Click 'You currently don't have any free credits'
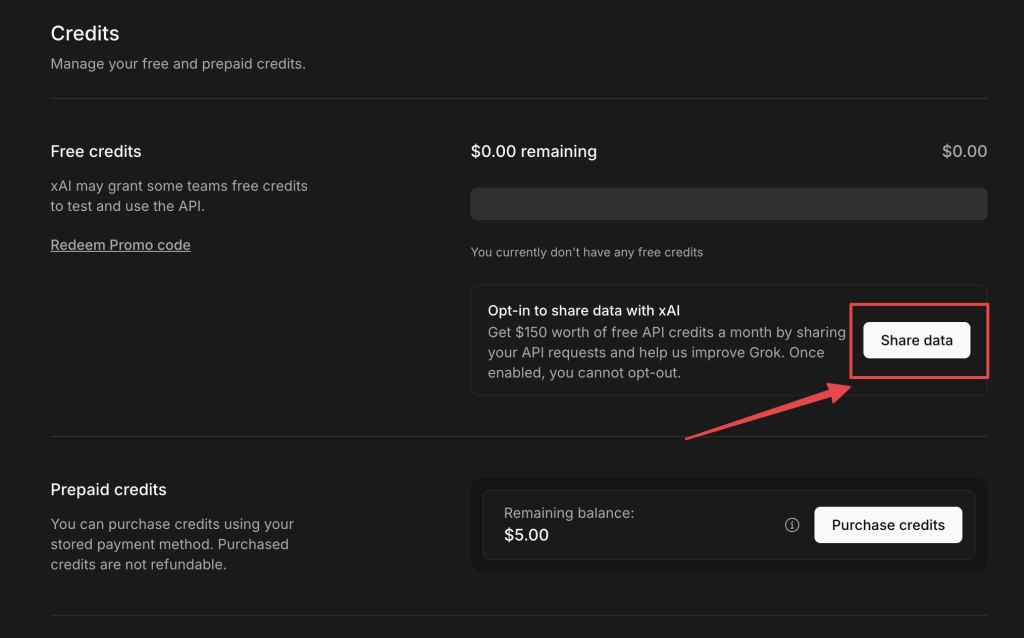Image resolution: width=1024 pixels, height=638 pixels. click(586, 252)
